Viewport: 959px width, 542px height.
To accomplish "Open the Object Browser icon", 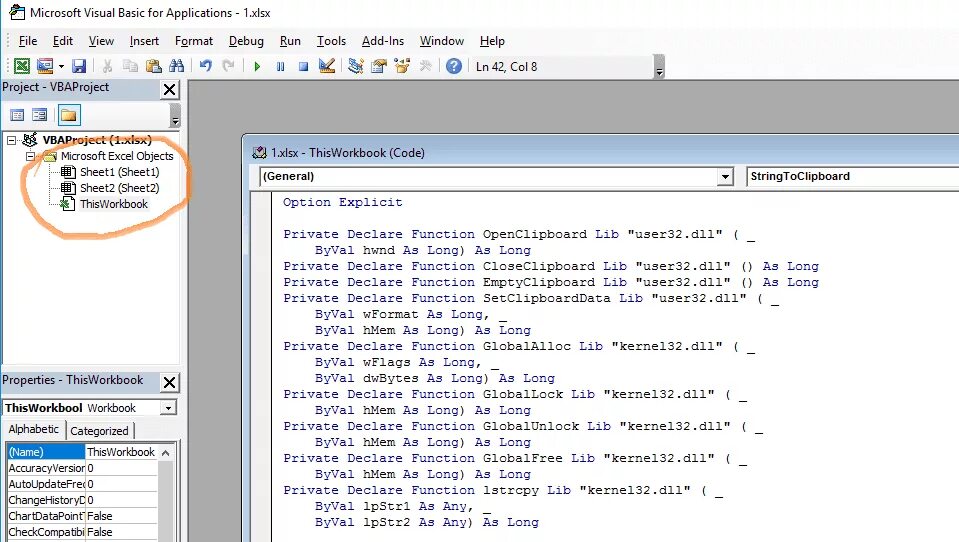I will coord(402,66).
